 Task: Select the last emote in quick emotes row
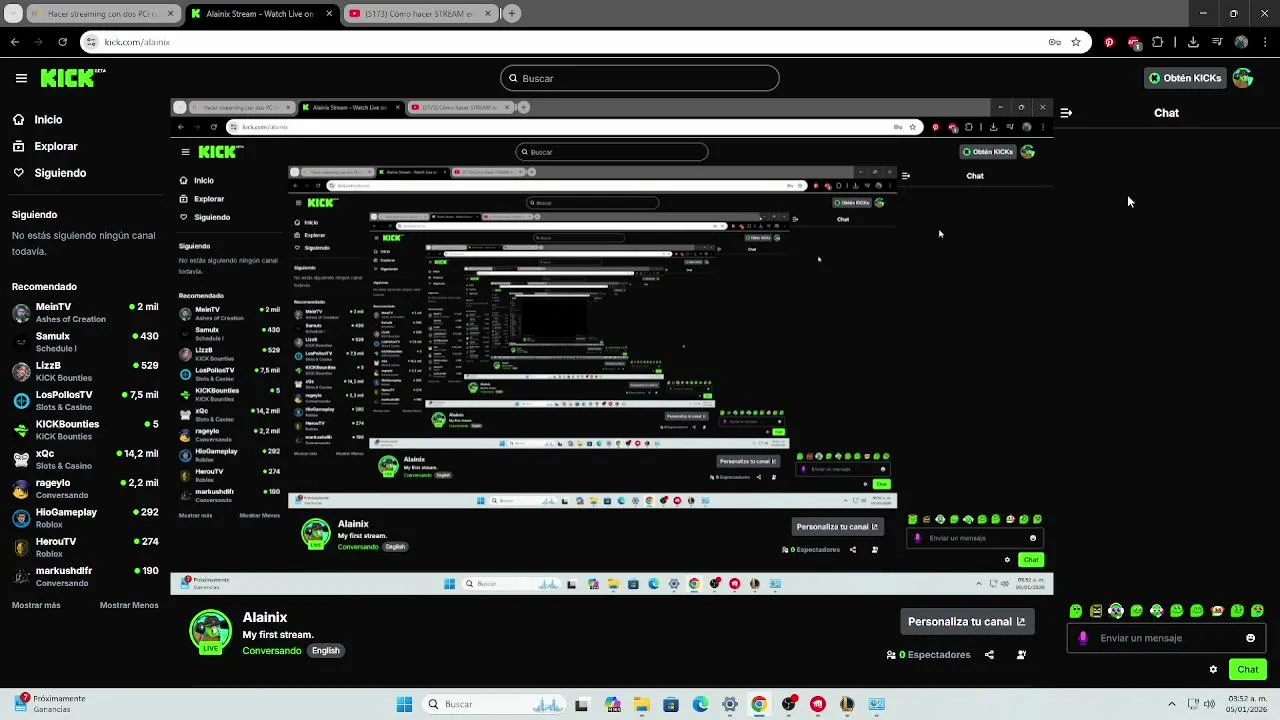point(1258,611)
